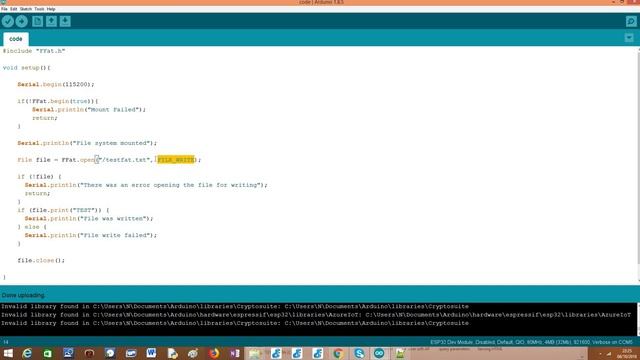Click the file.close() statement
The width and height of the screenshot is (640, 360).
coord(41,260)
